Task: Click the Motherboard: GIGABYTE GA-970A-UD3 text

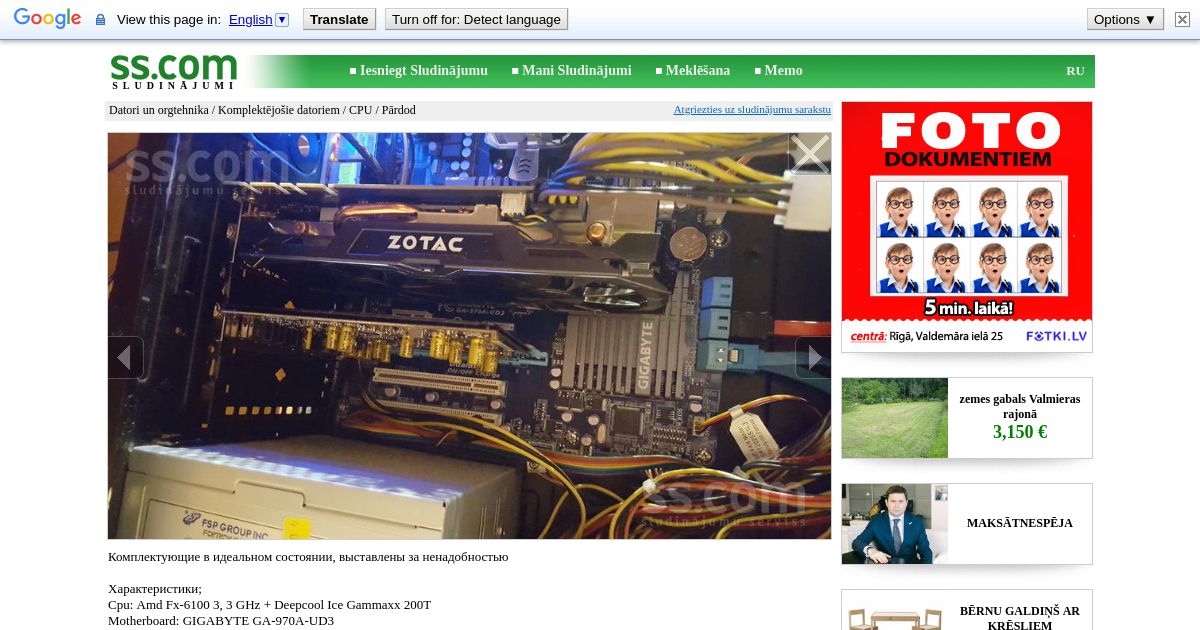Action: click(221, 621)
